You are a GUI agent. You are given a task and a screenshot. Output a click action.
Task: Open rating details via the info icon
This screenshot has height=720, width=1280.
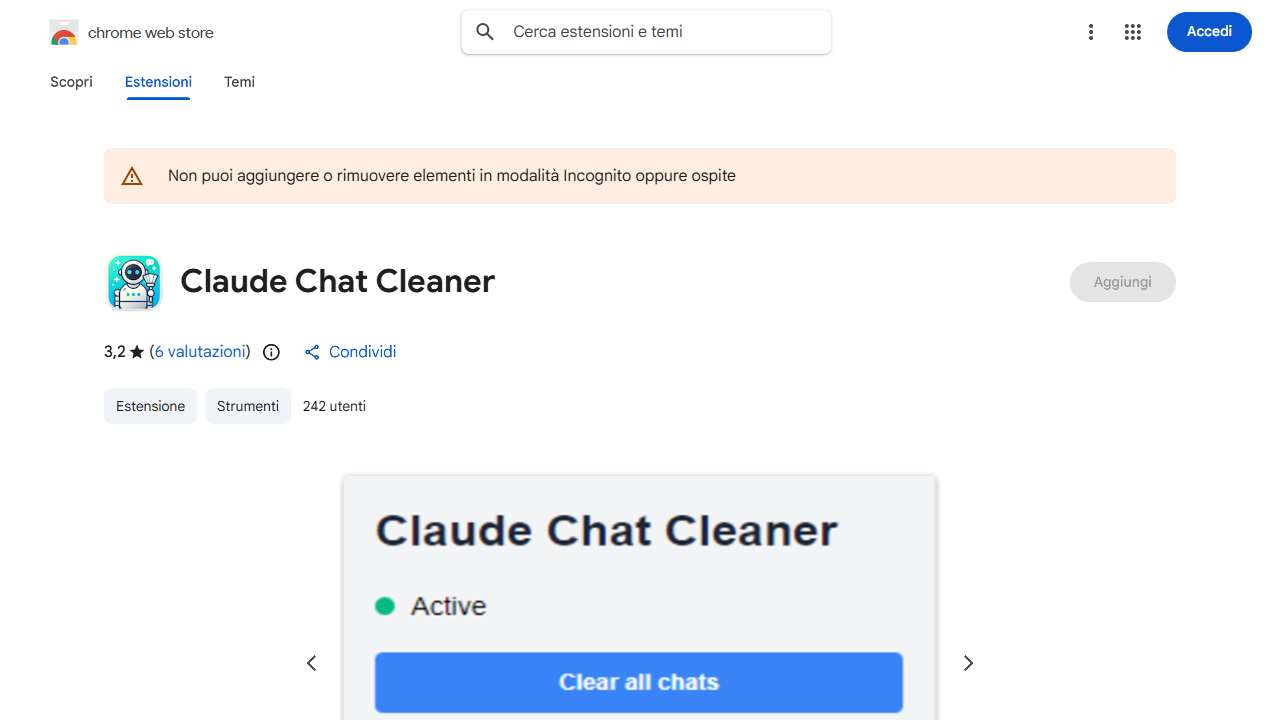click(271, 352)
